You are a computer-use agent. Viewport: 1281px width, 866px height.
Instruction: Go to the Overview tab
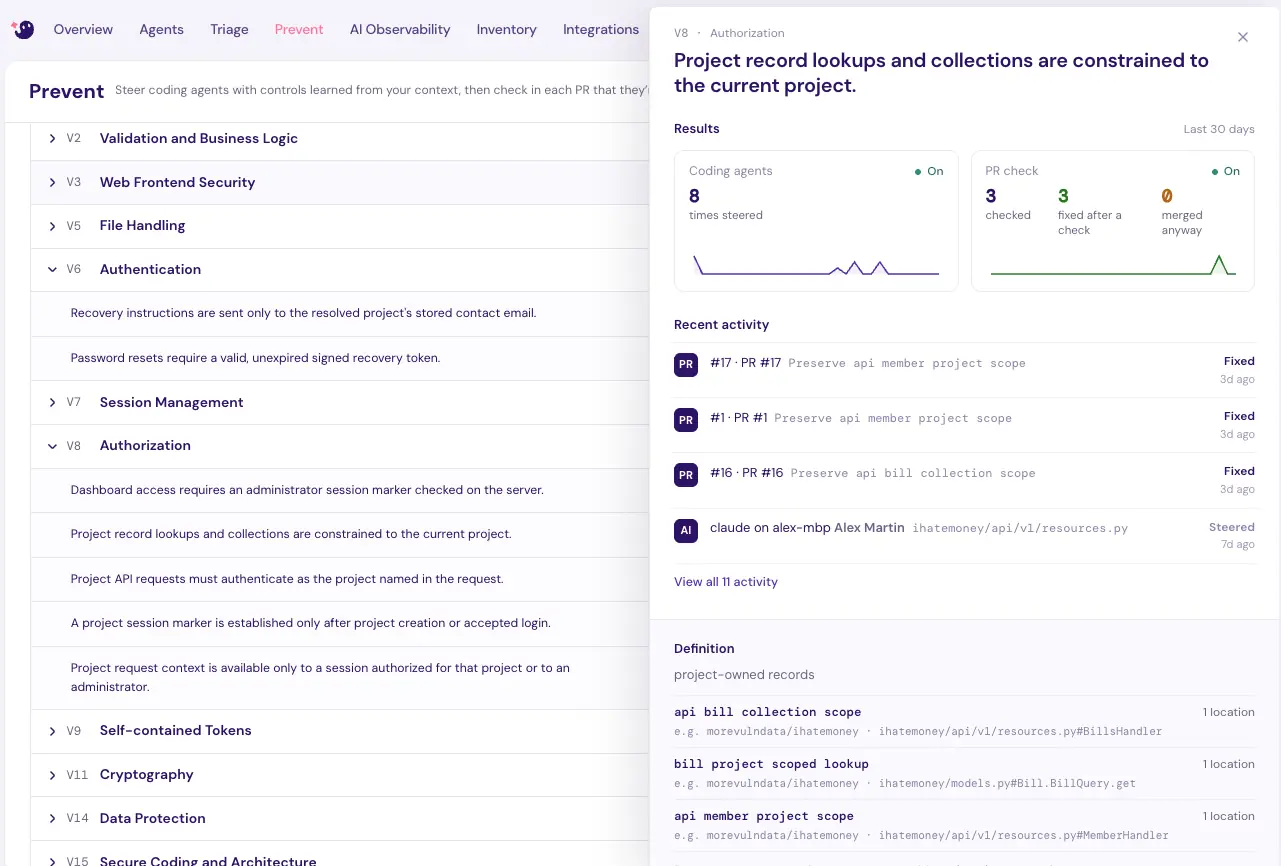pos(83,29)
